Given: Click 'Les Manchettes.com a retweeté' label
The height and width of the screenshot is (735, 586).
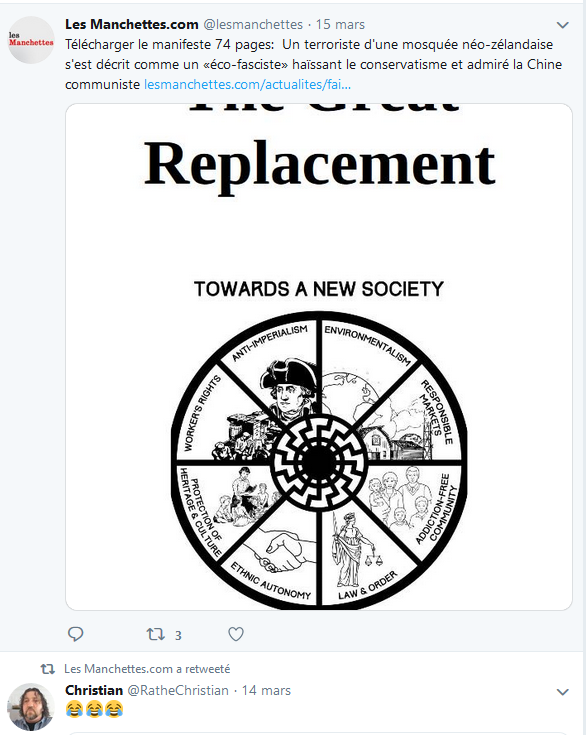Looking at the screenshot, I should tap(147, 669).
